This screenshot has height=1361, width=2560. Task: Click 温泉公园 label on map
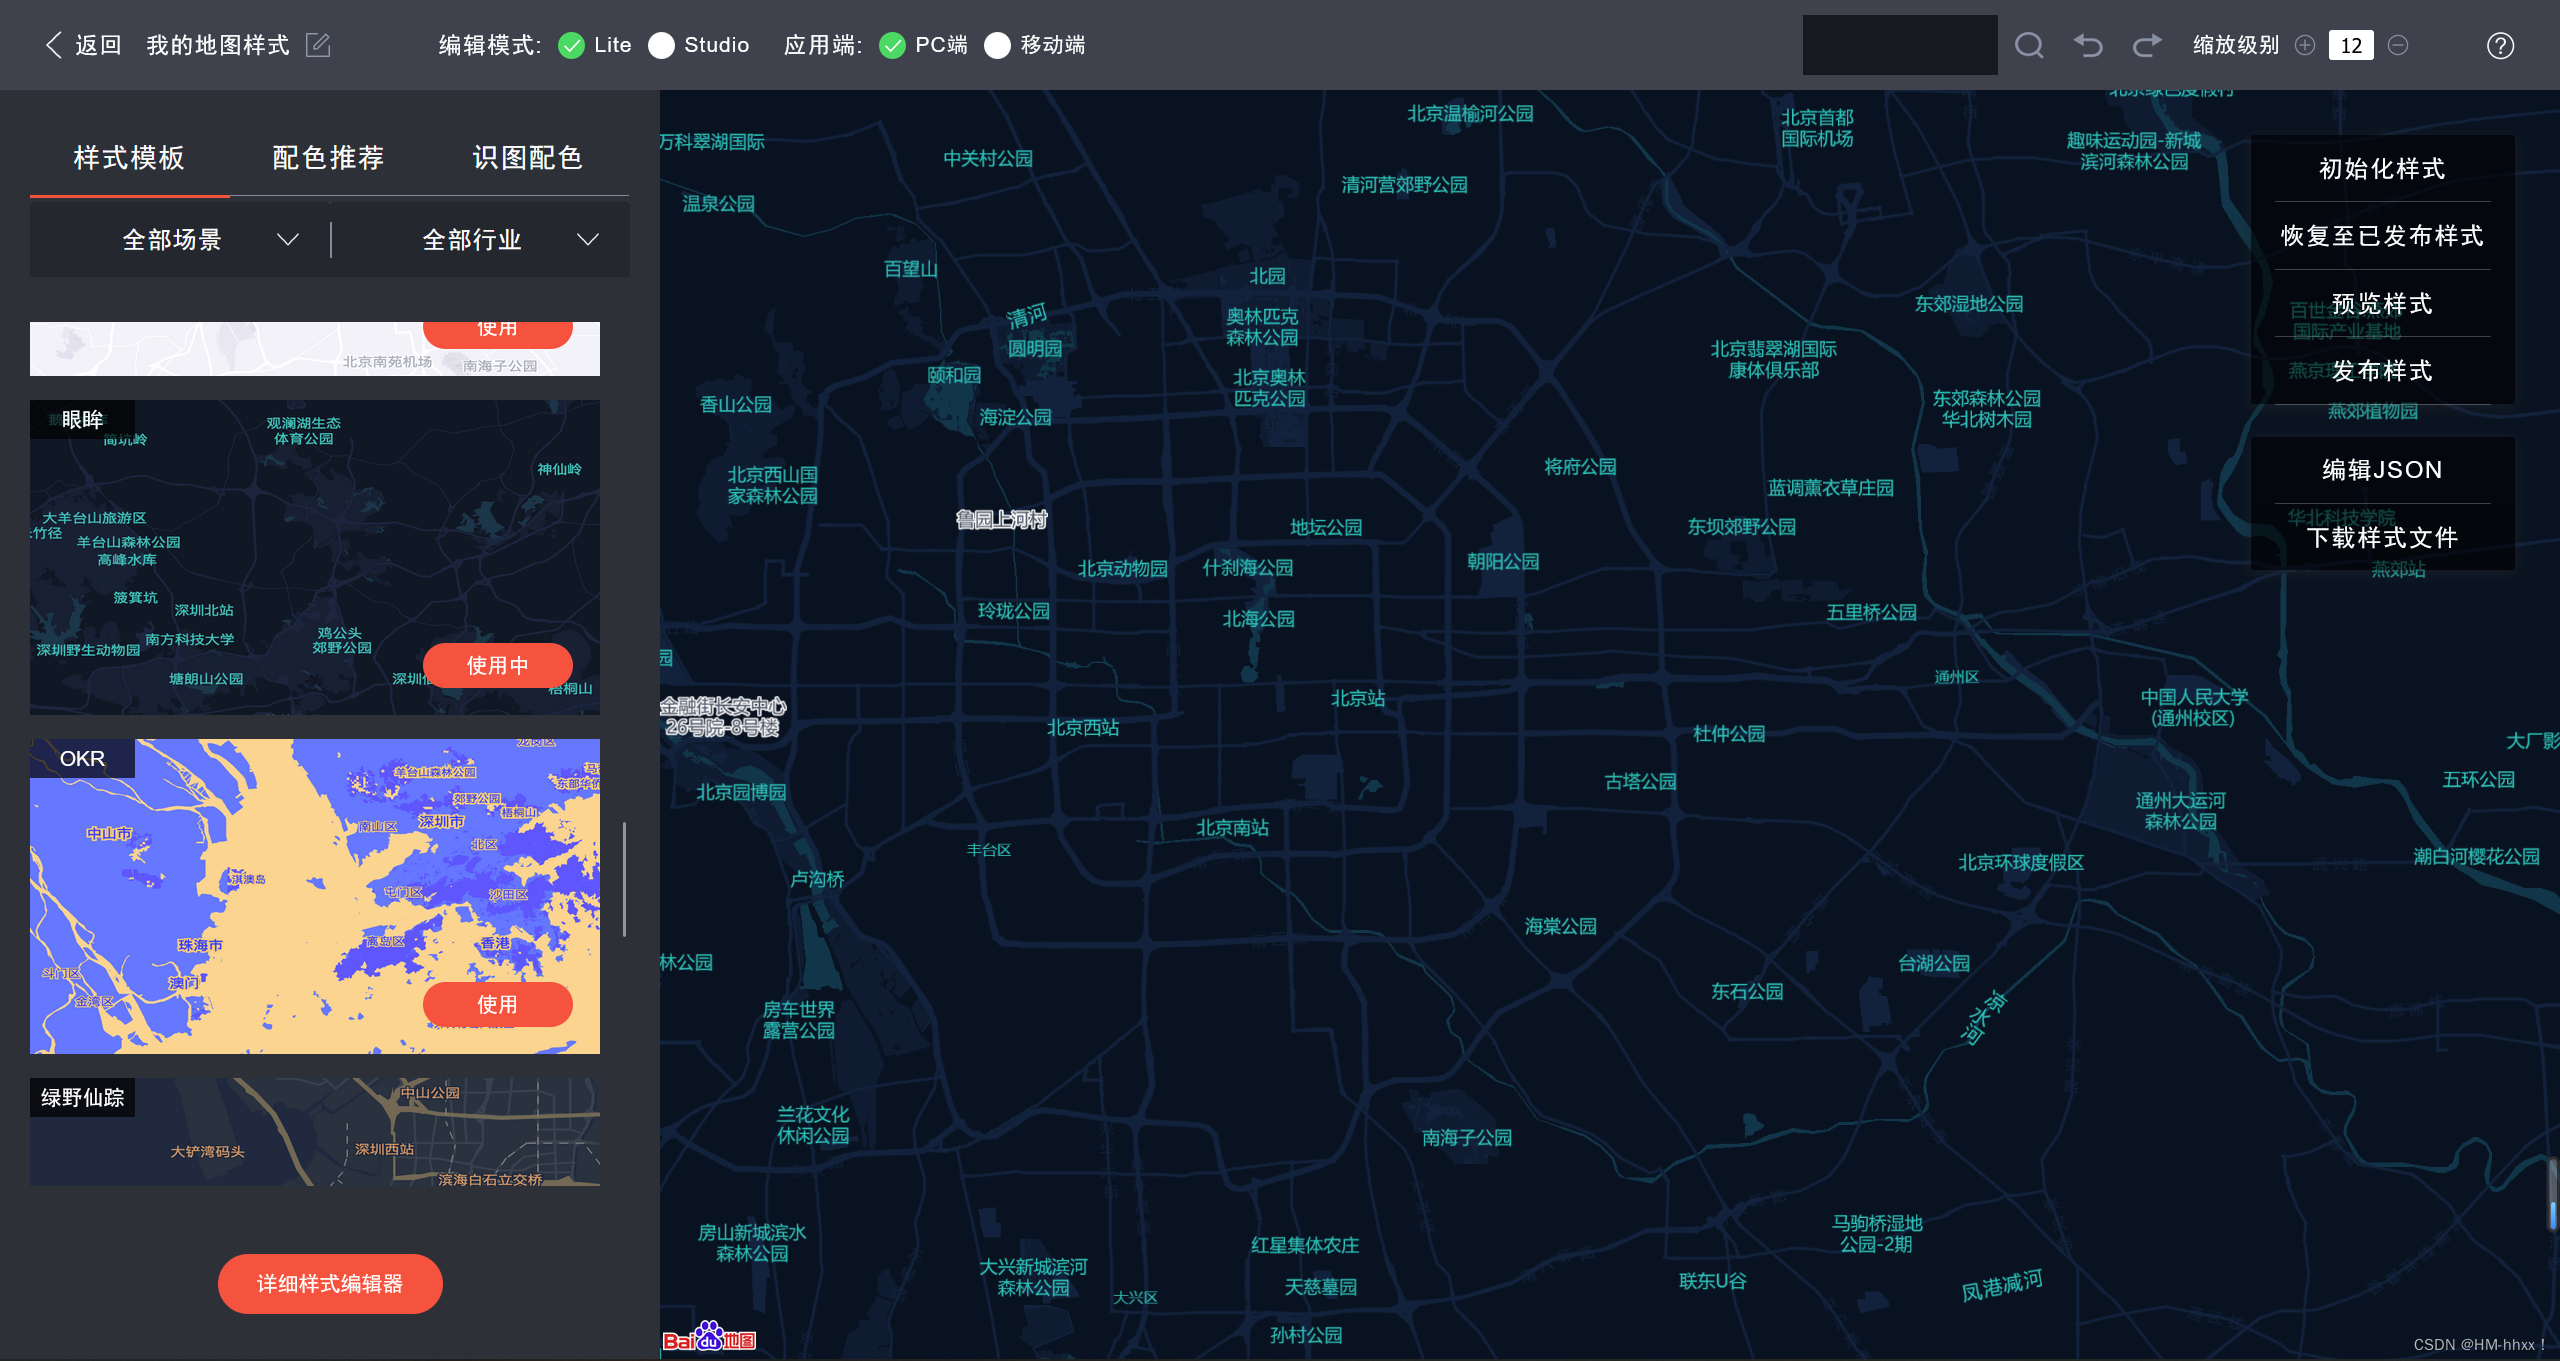tap(719, 203)
